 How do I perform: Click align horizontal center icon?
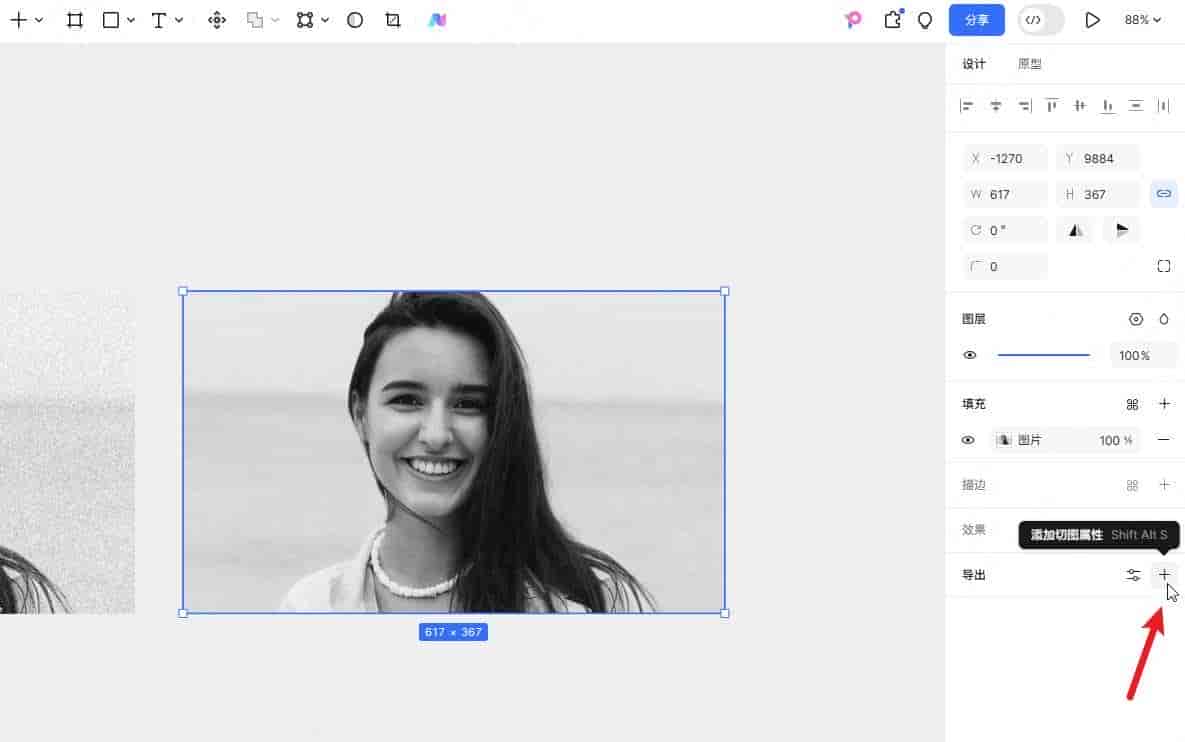click(995, 106)
